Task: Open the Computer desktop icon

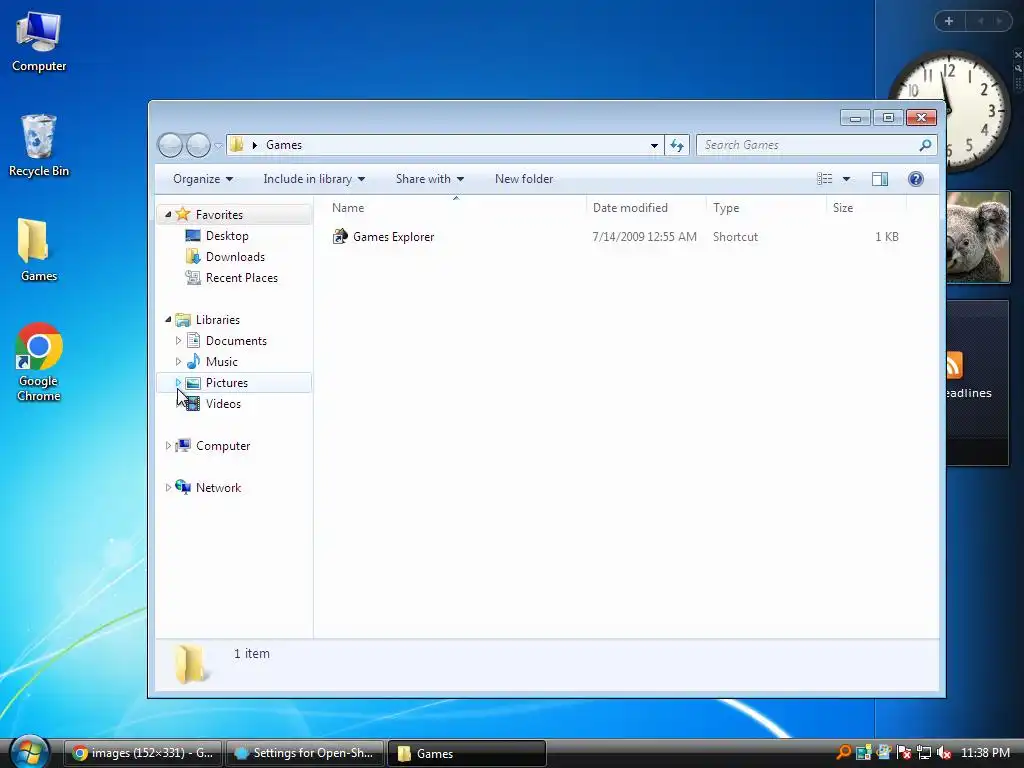Action: coord(39,42)
